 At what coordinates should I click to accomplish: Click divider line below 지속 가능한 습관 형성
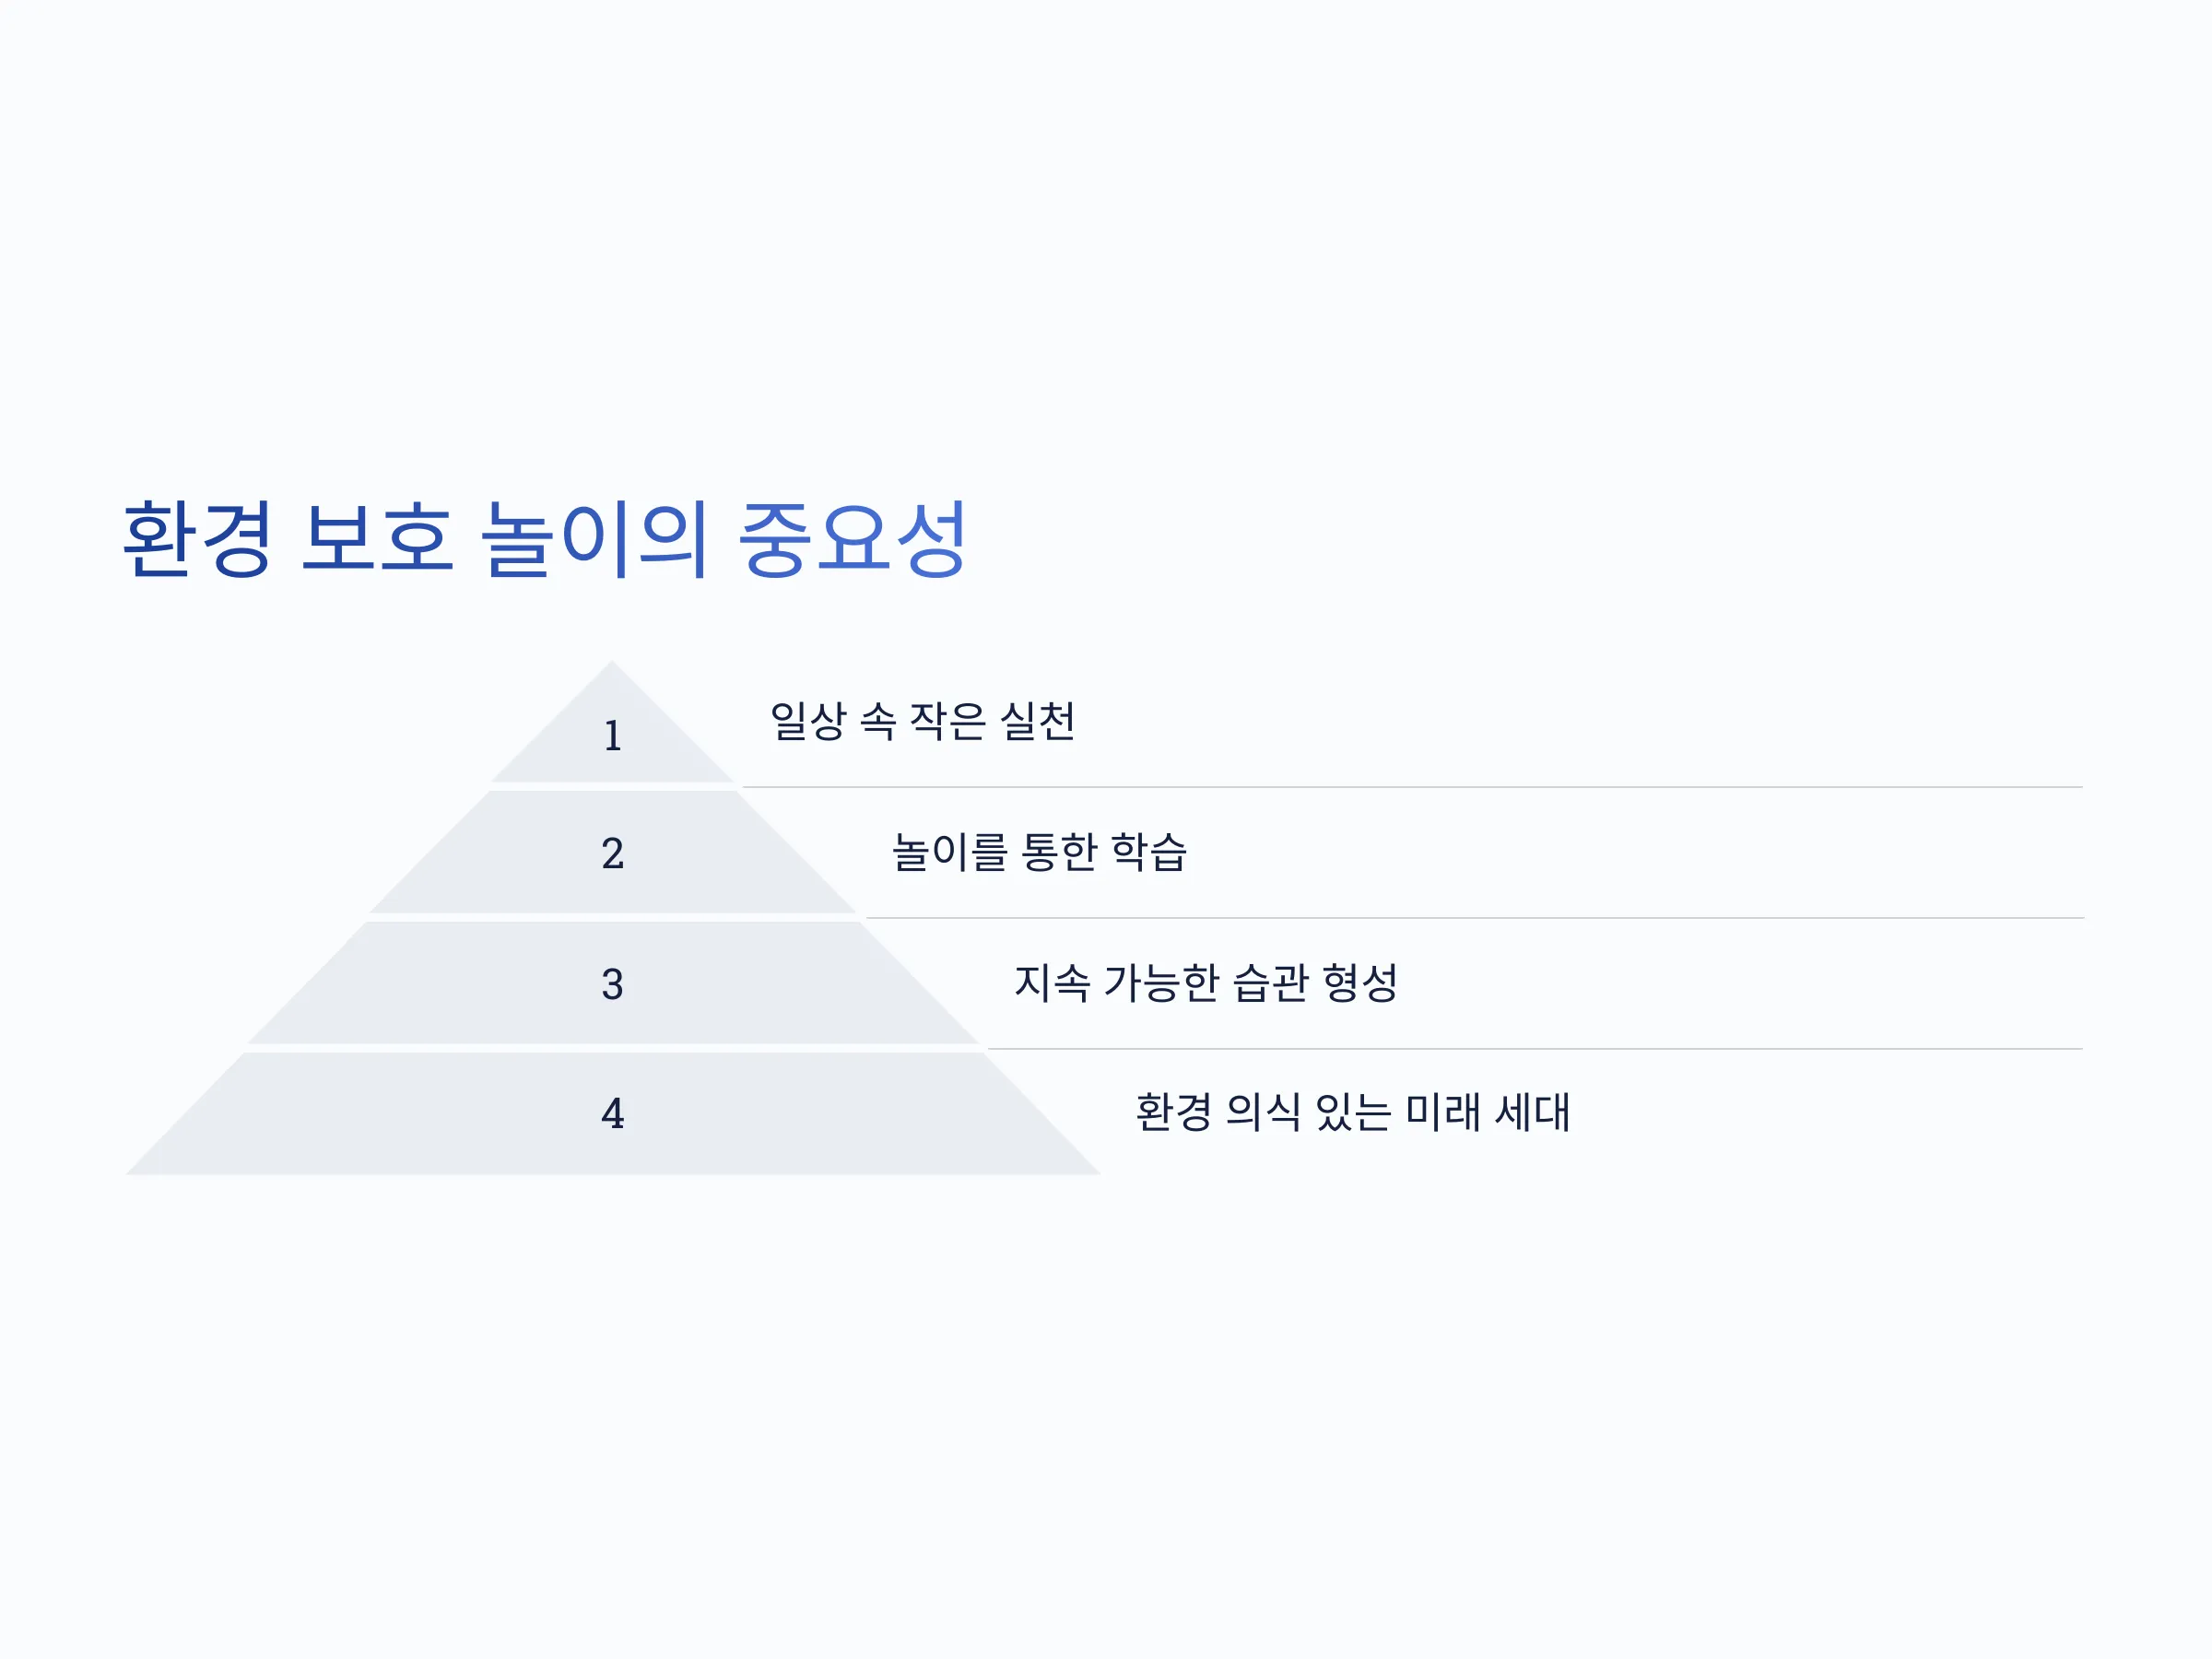coord(1535,1049)
